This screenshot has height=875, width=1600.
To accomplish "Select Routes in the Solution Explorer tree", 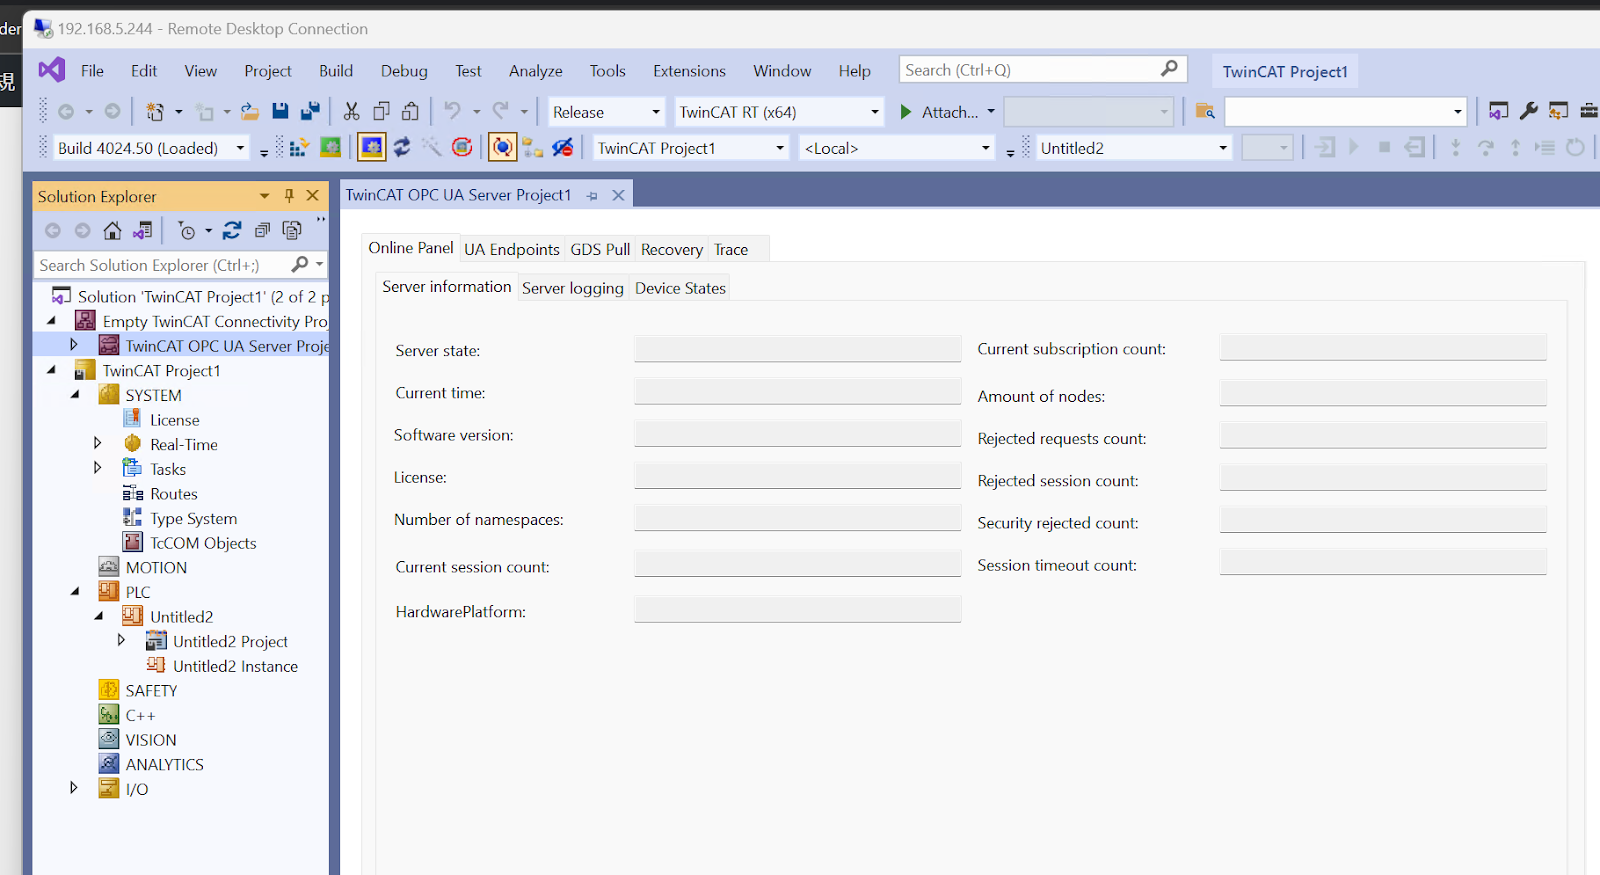I will (x=173, y=494).
